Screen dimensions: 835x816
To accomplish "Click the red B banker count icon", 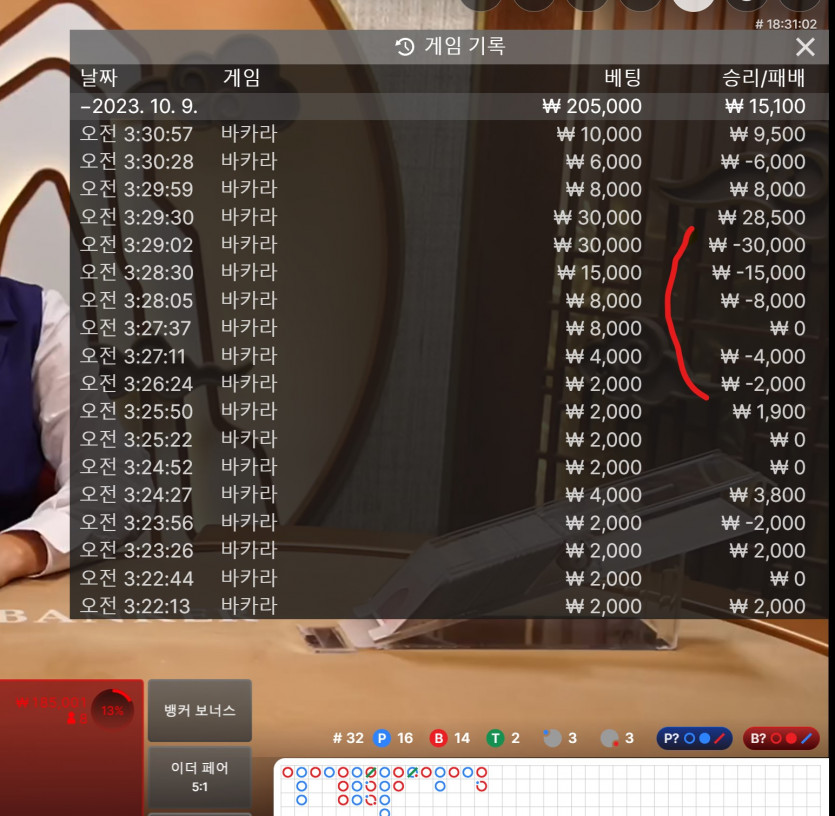I will (x=438, y=738).
